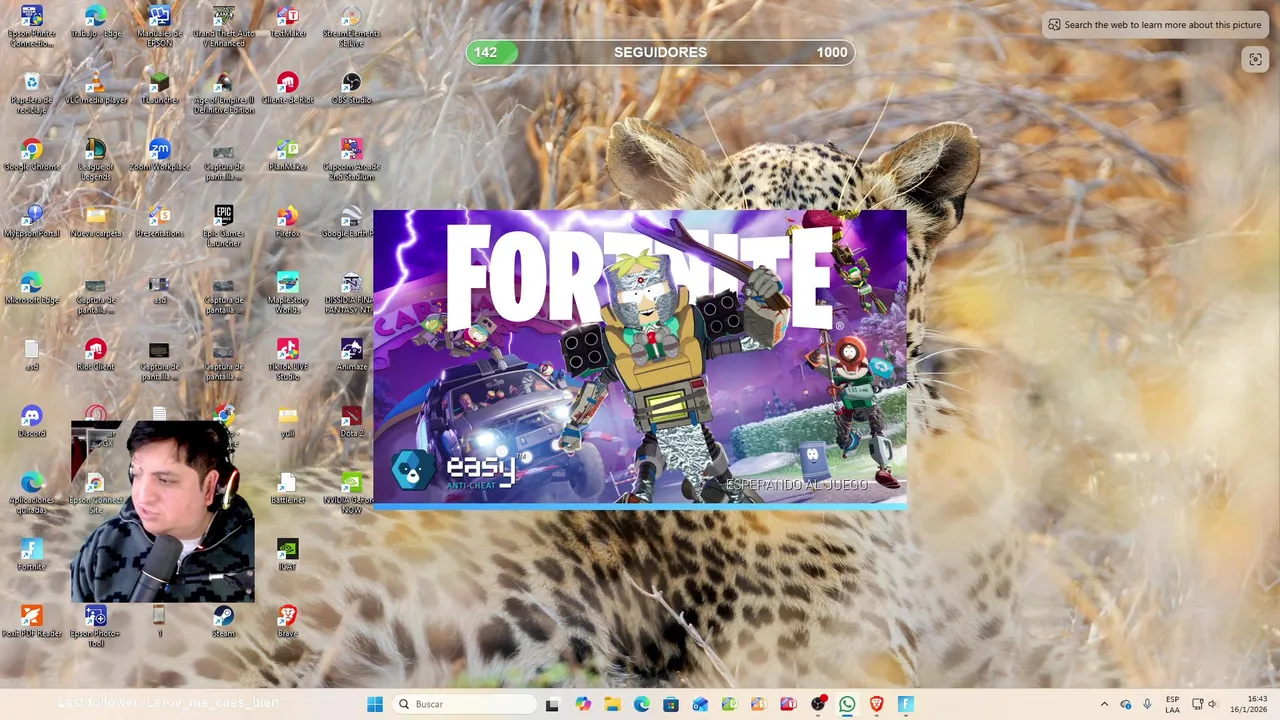Open Cliente de Riot shortcut

288,90
